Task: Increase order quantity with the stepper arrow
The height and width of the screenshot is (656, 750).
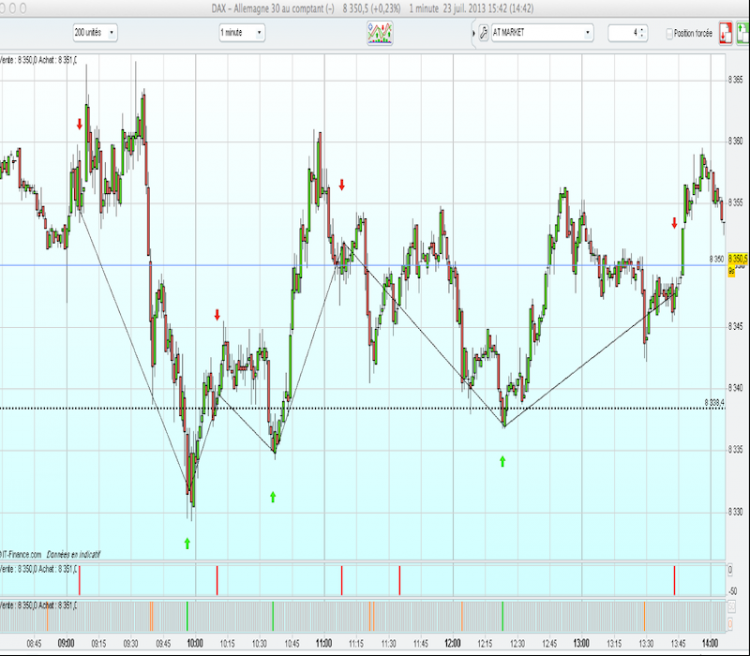Action: pos(641,30)
